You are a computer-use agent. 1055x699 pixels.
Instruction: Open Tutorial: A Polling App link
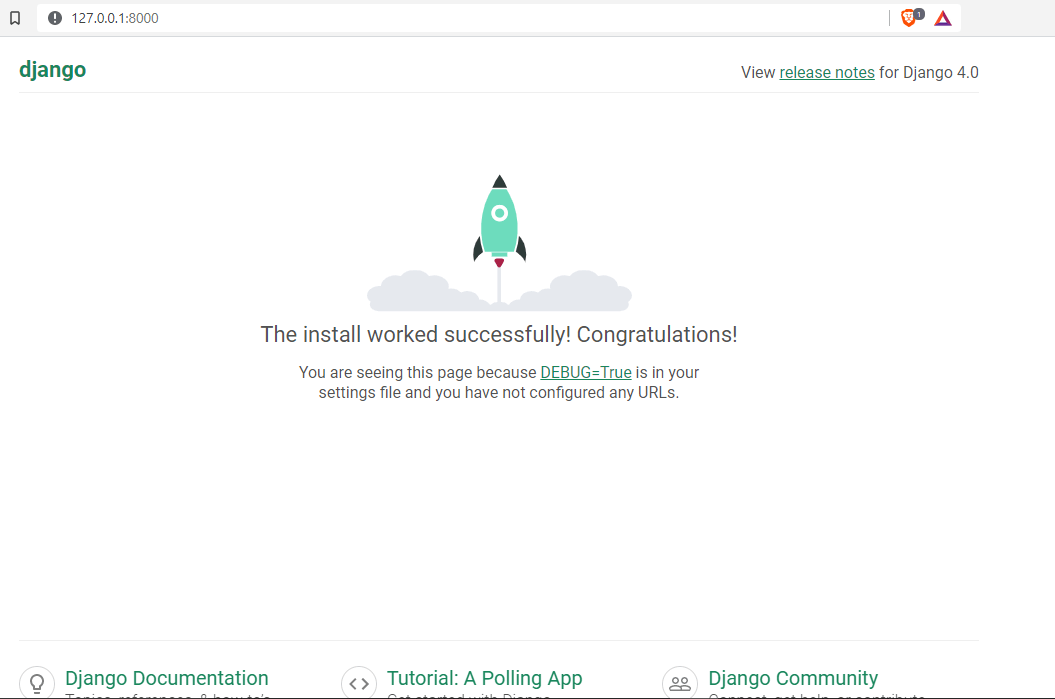(x=484, y=678)
